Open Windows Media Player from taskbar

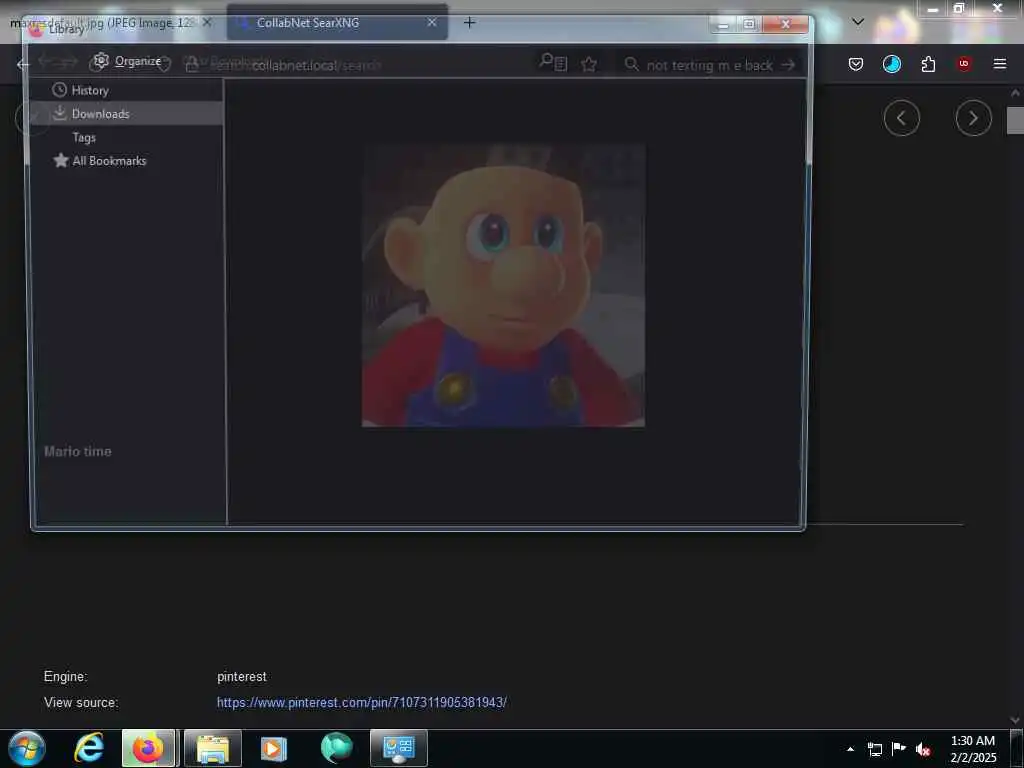tap(274, 748)
